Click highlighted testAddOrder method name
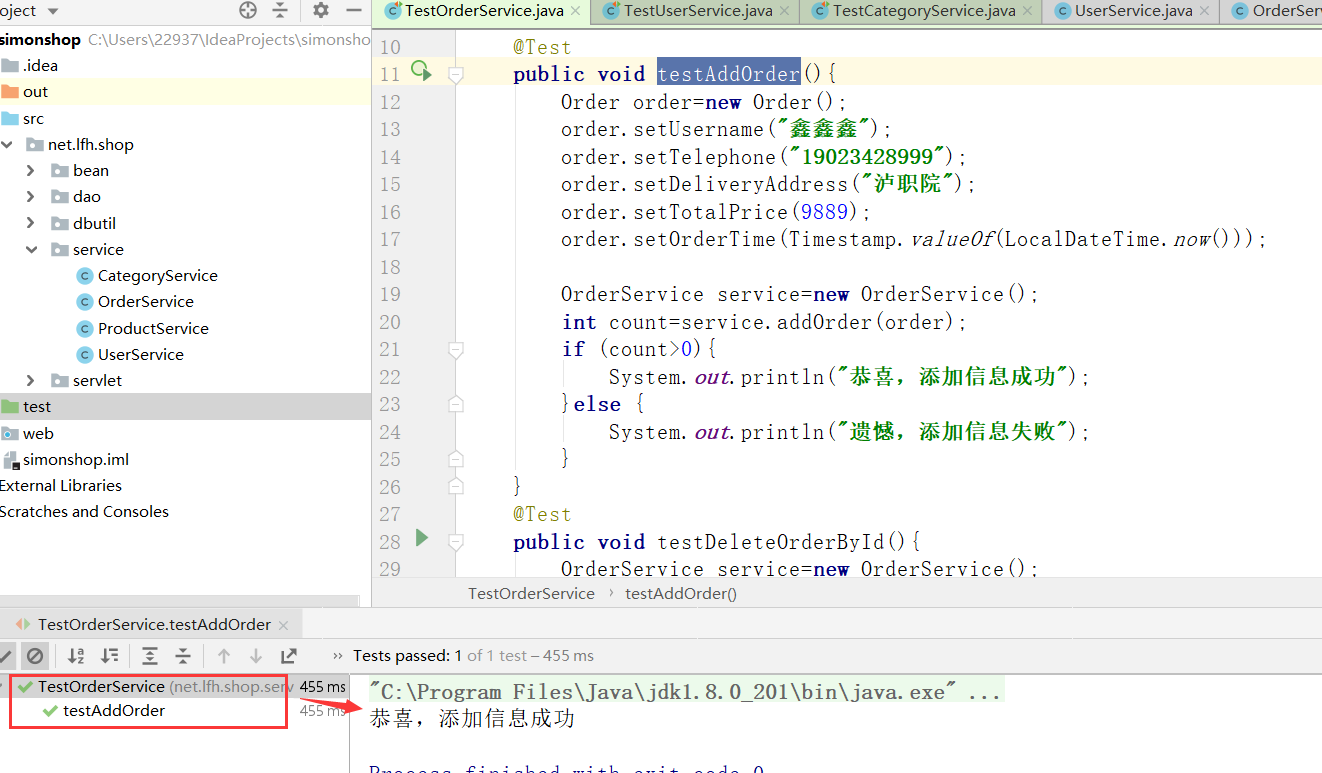Screen dimensions: 1322x773 728,74
